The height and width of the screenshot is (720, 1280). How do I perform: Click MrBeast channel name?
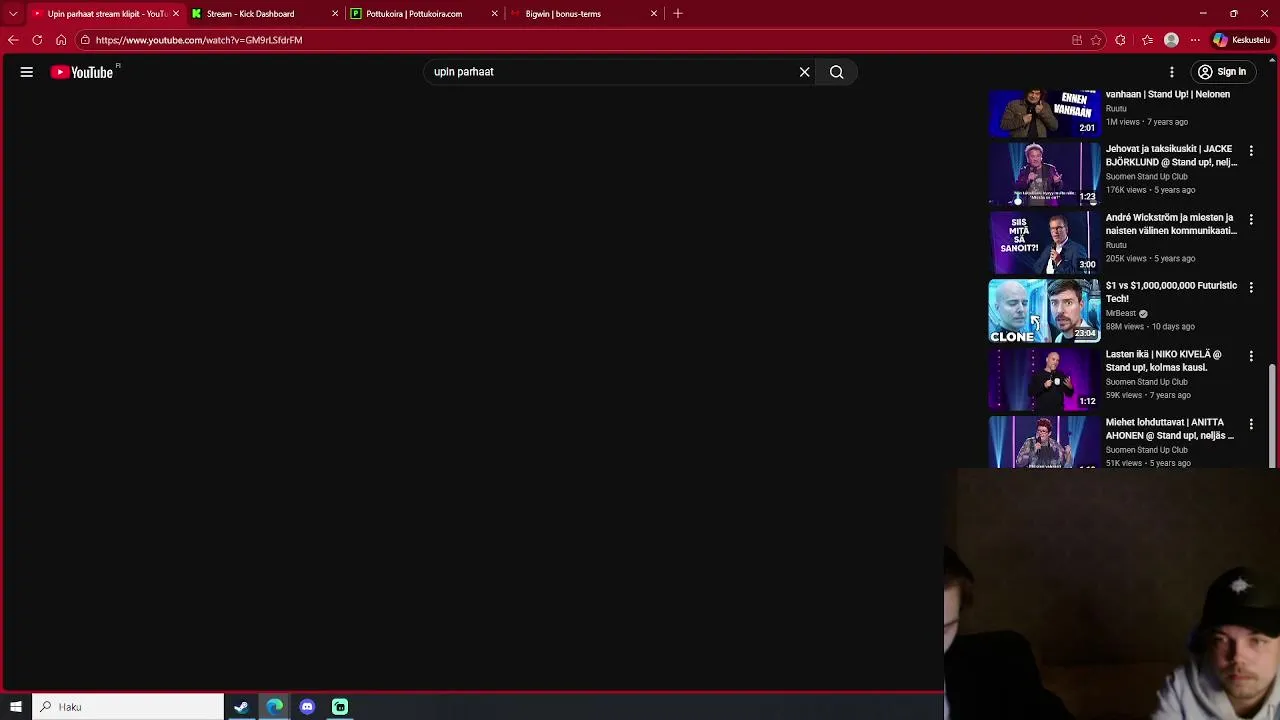tap(1121, 313)
